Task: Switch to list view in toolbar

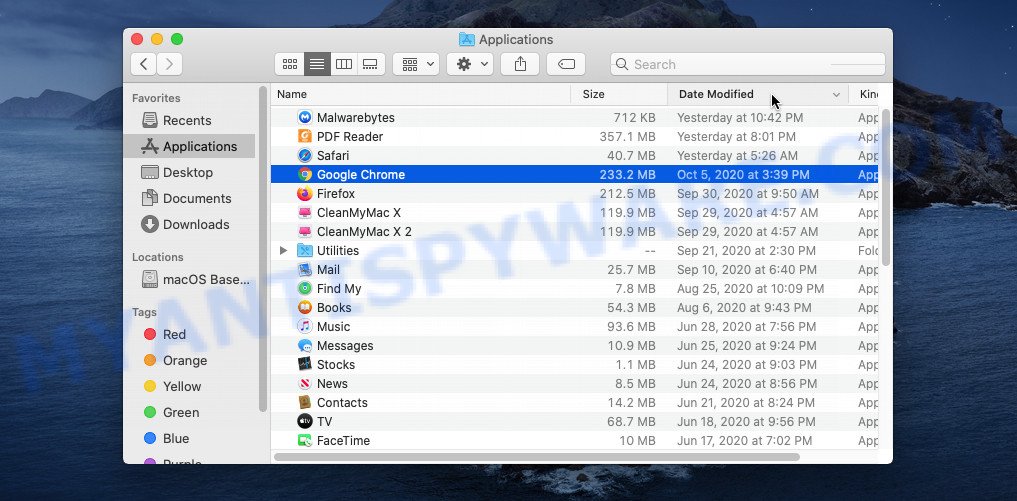Action: (x=317, y=64)
